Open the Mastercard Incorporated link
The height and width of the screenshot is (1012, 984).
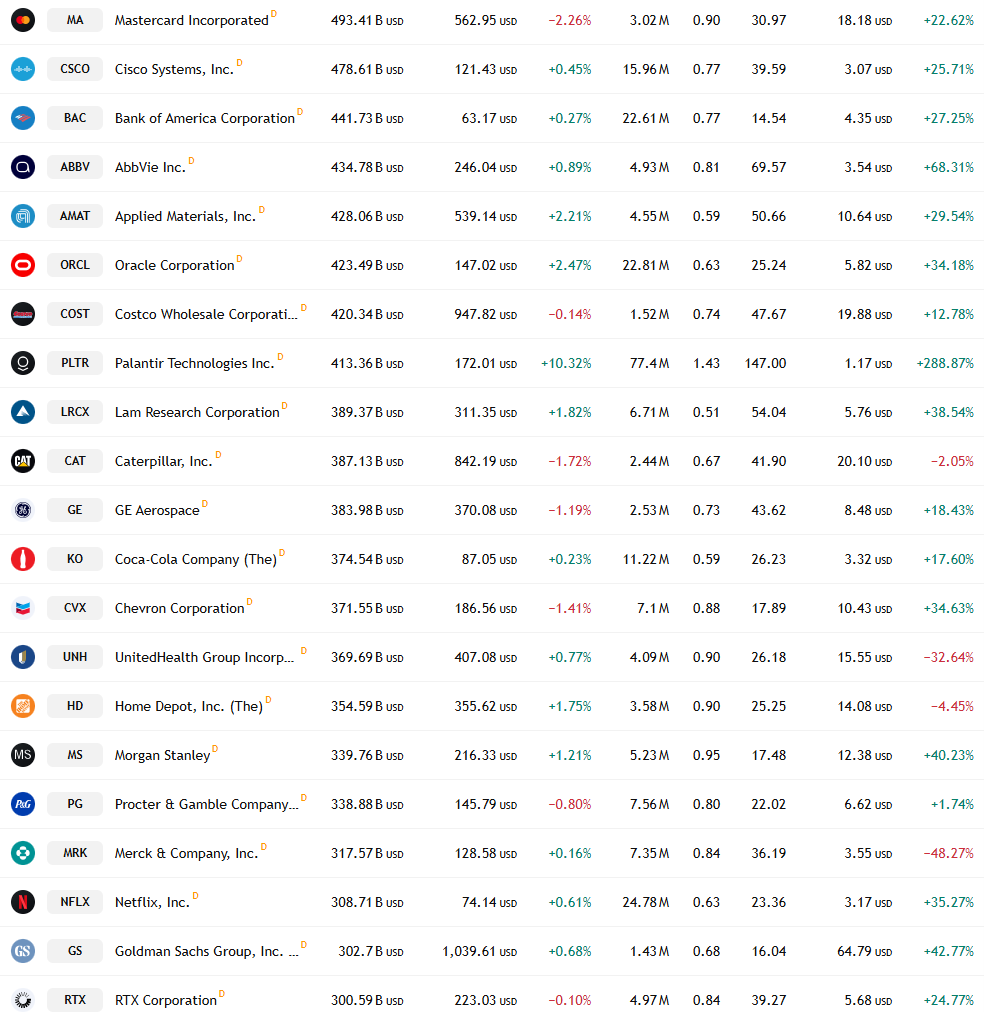[192, 21]
